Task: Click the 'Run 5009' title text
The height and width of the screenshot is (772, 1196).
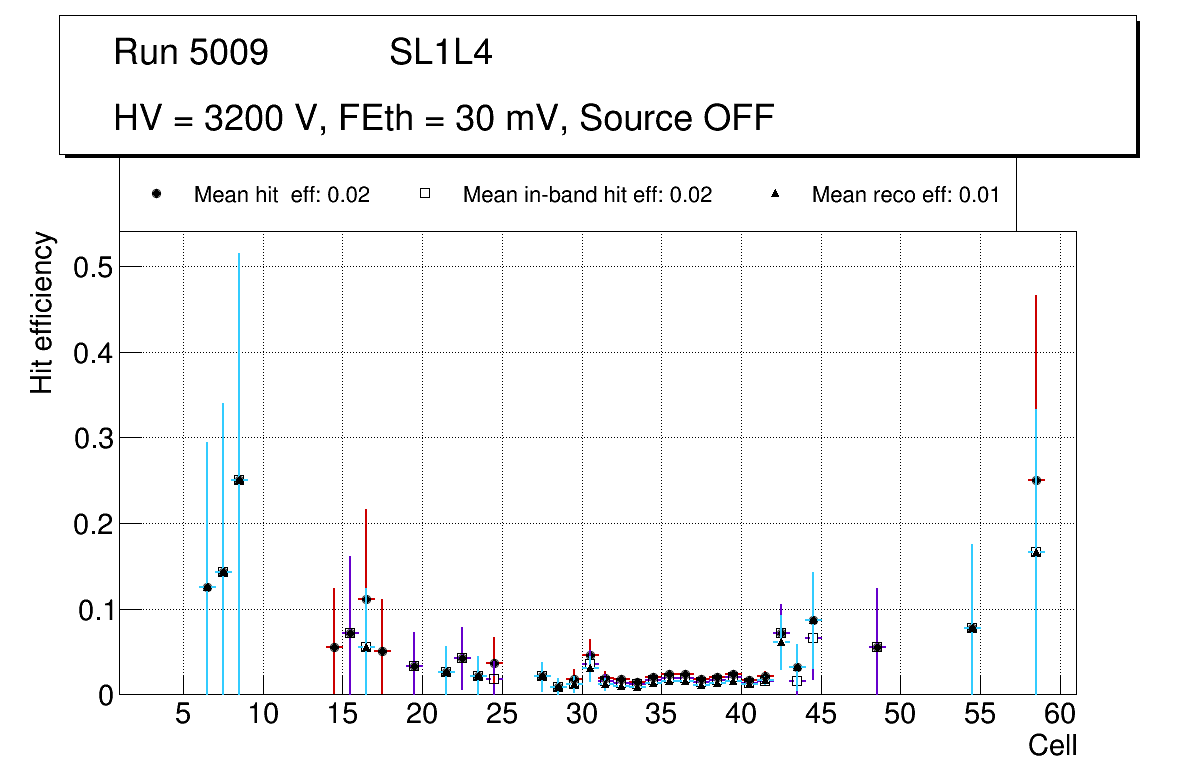Action: [191, 53]
